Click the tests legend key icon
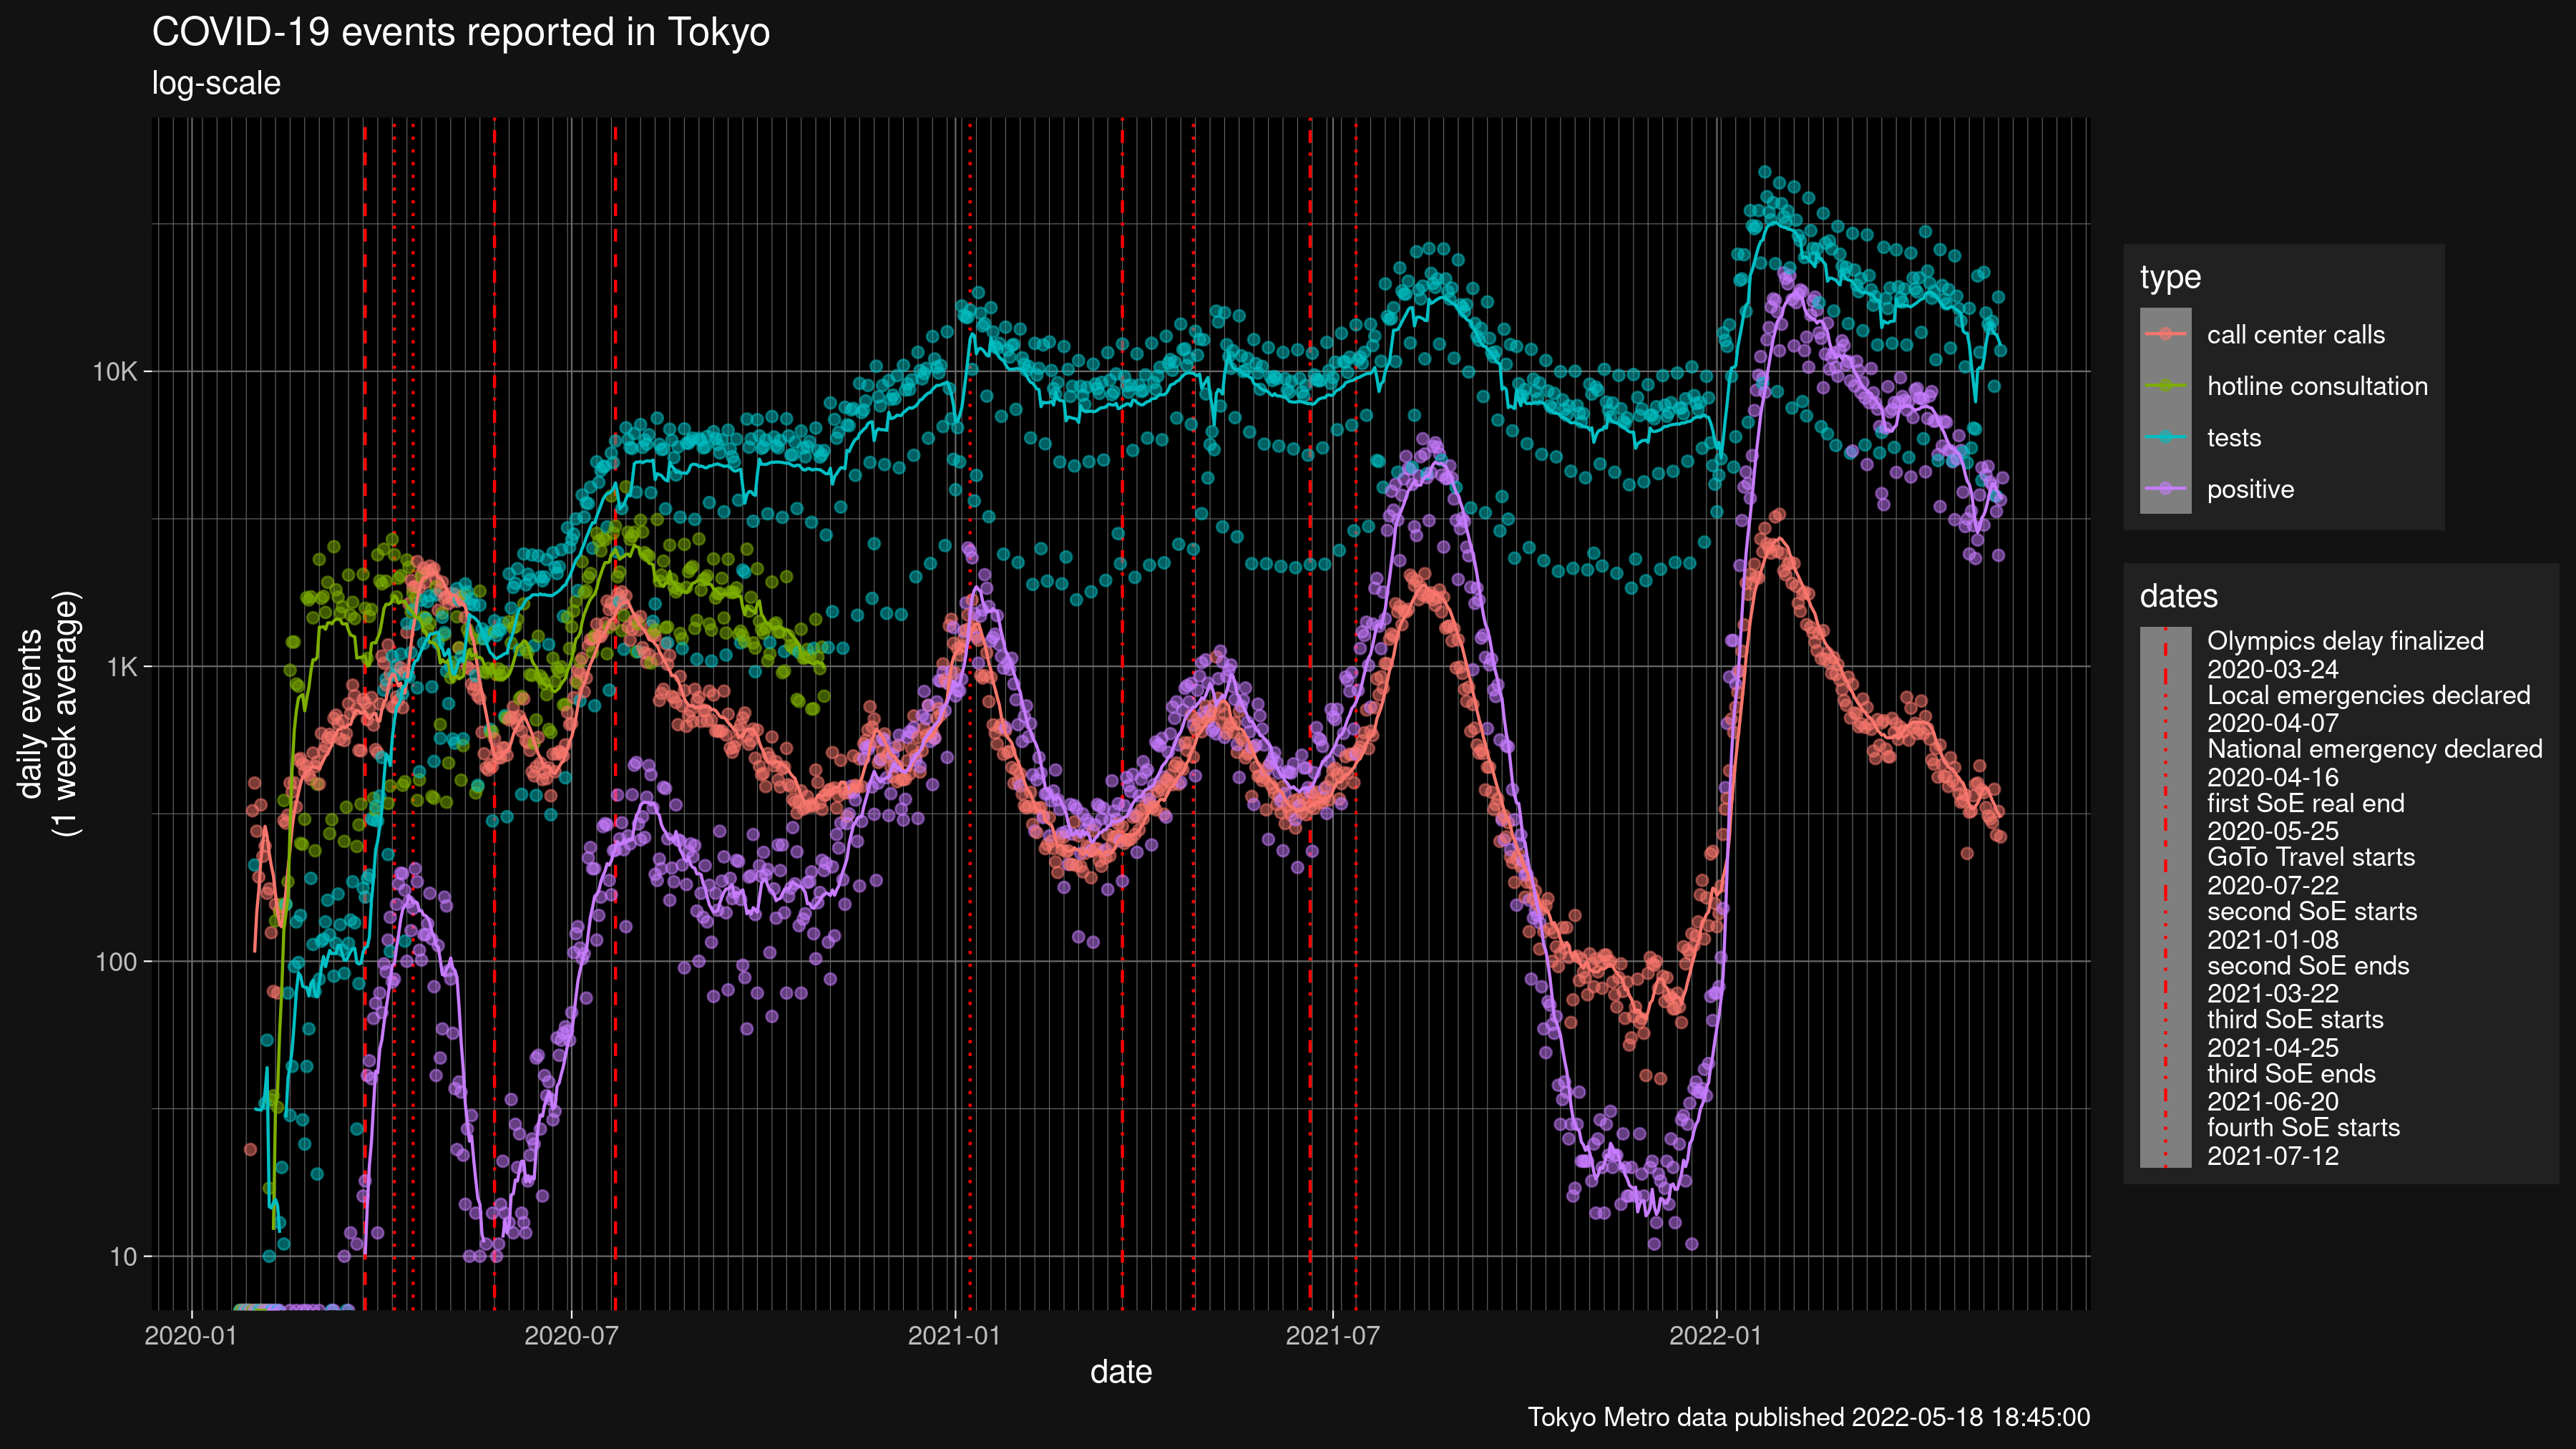 (x=2165, y=437)
